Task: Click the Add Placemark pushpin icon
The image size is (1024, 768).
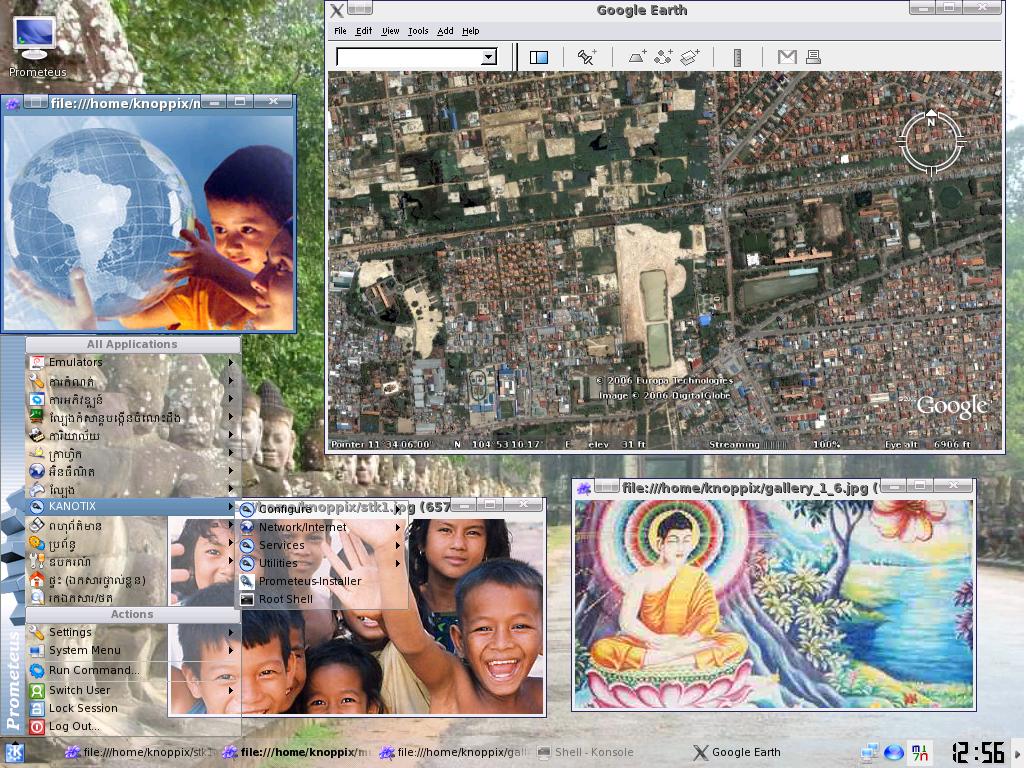Action: [586, 57]
